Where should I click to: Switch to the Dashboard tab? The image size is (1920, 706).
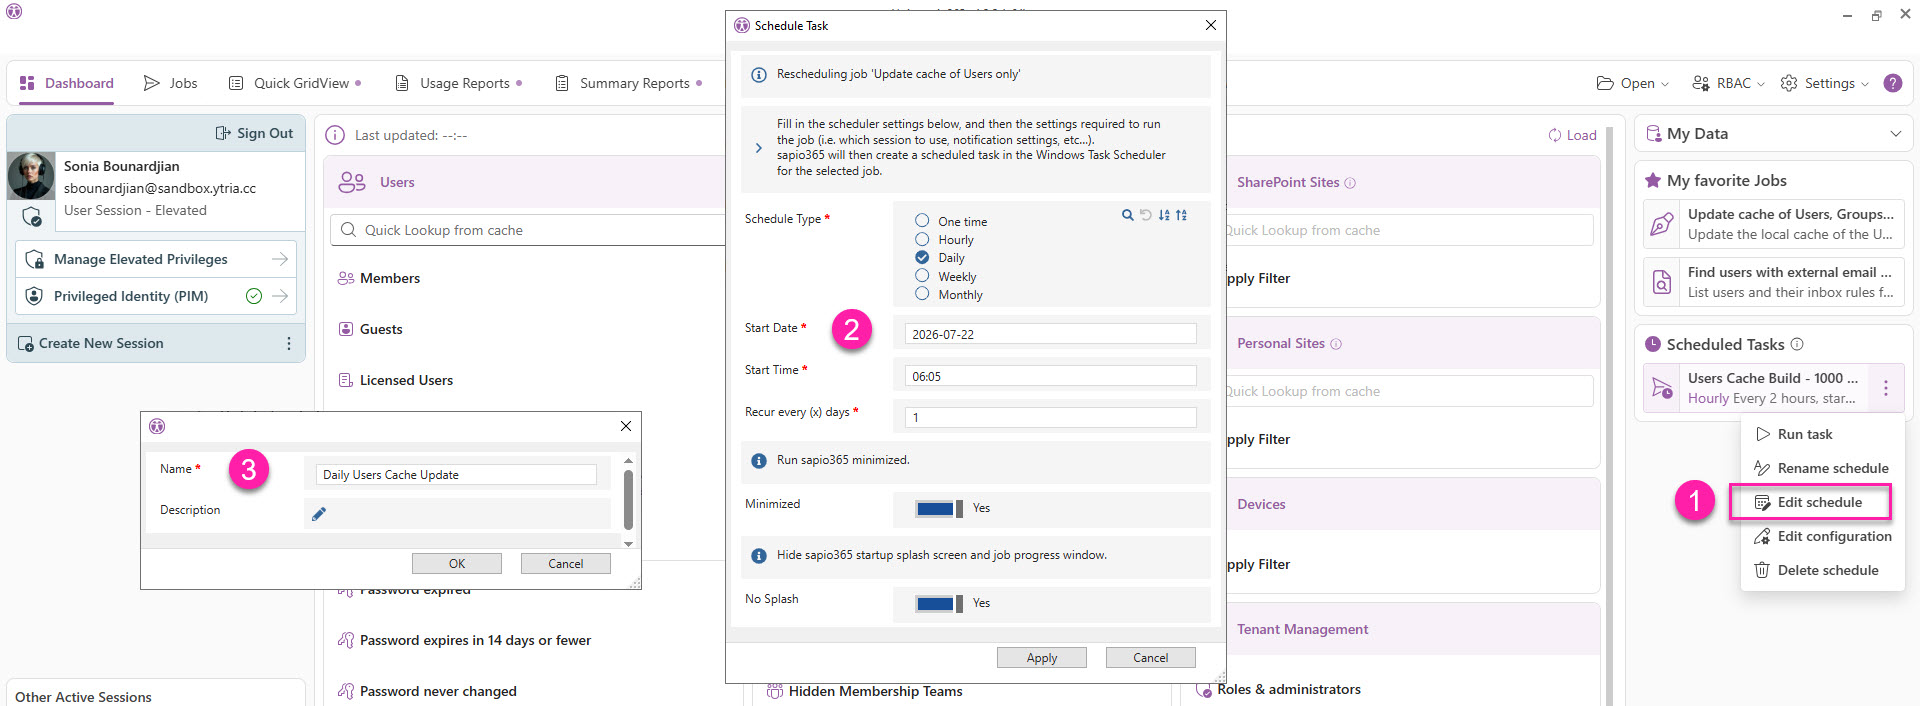pyautogui.click(x=67, y=83)
